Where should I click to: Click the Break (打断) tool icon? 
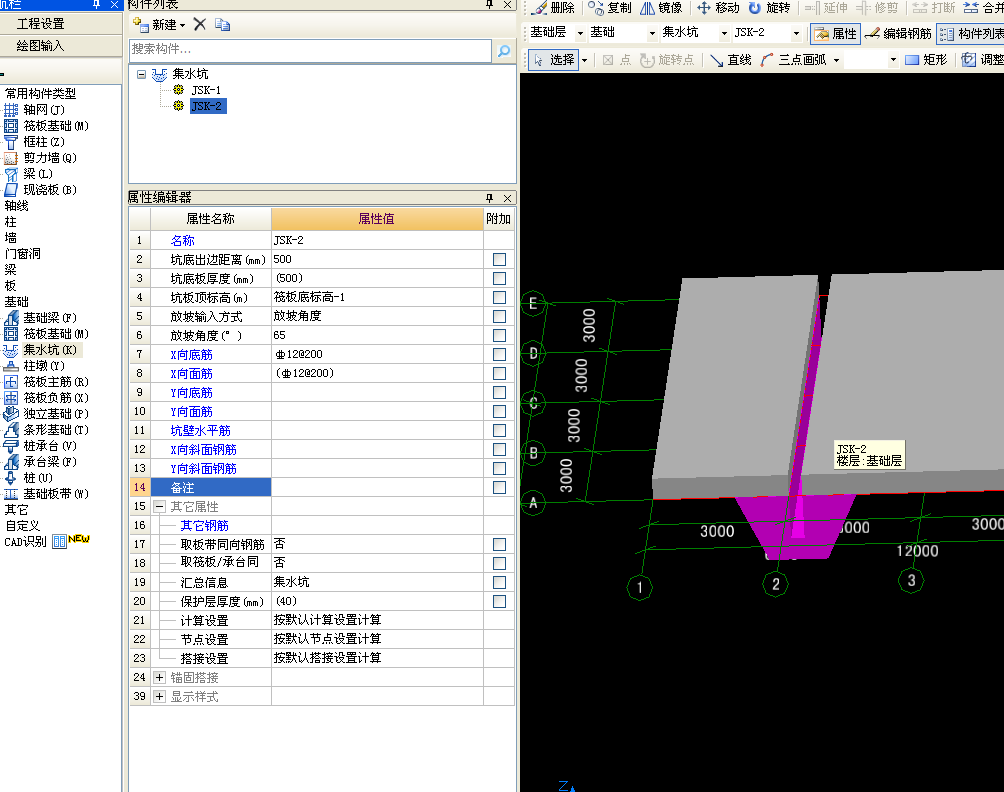[920, 8]
